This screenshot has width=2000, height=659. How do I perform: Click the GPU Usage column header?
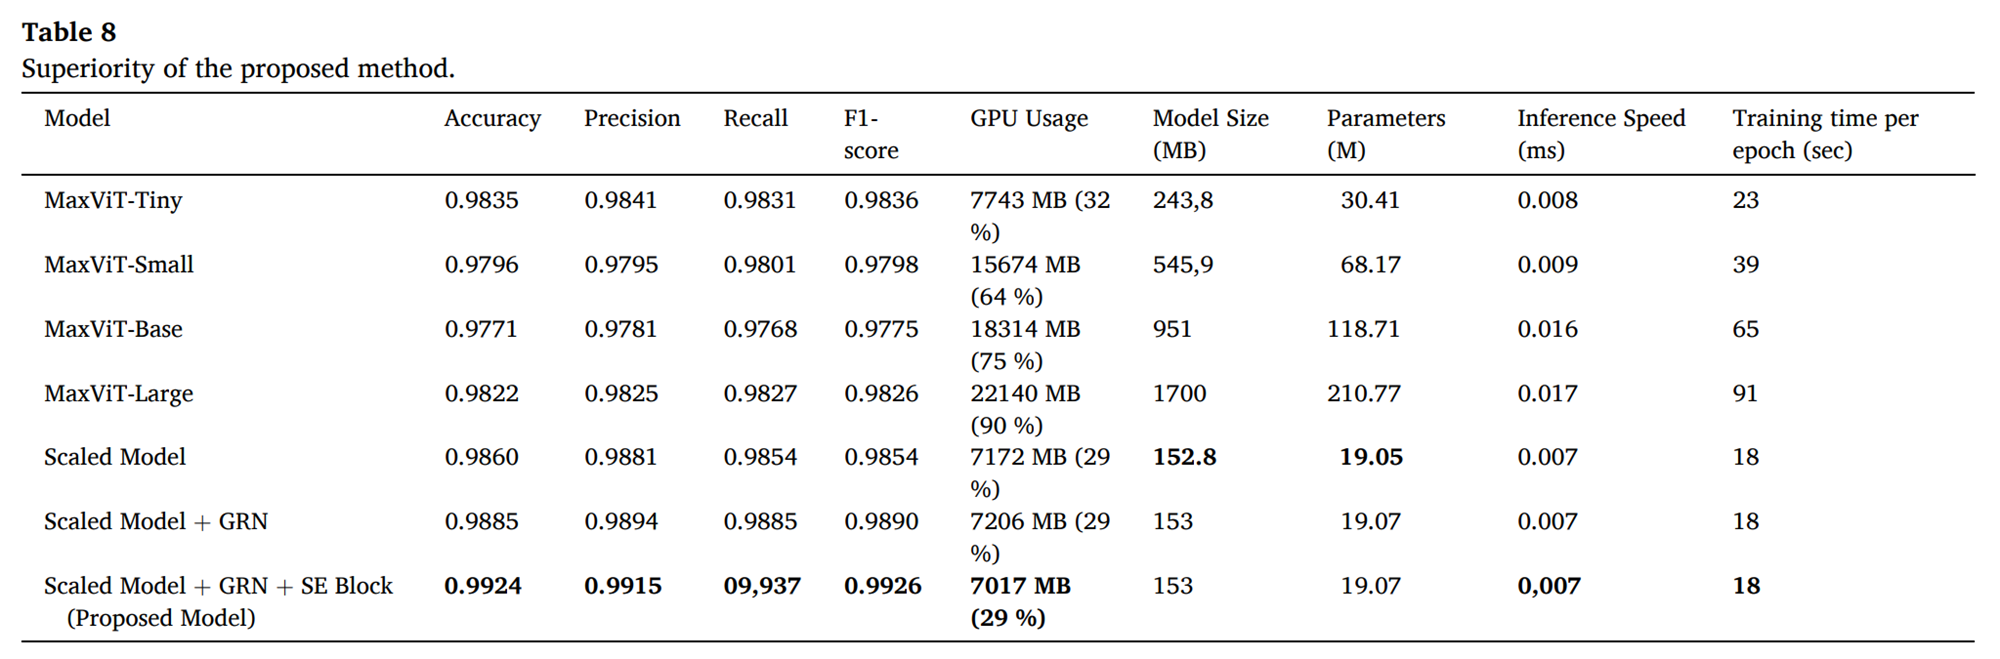point(1028,118)
